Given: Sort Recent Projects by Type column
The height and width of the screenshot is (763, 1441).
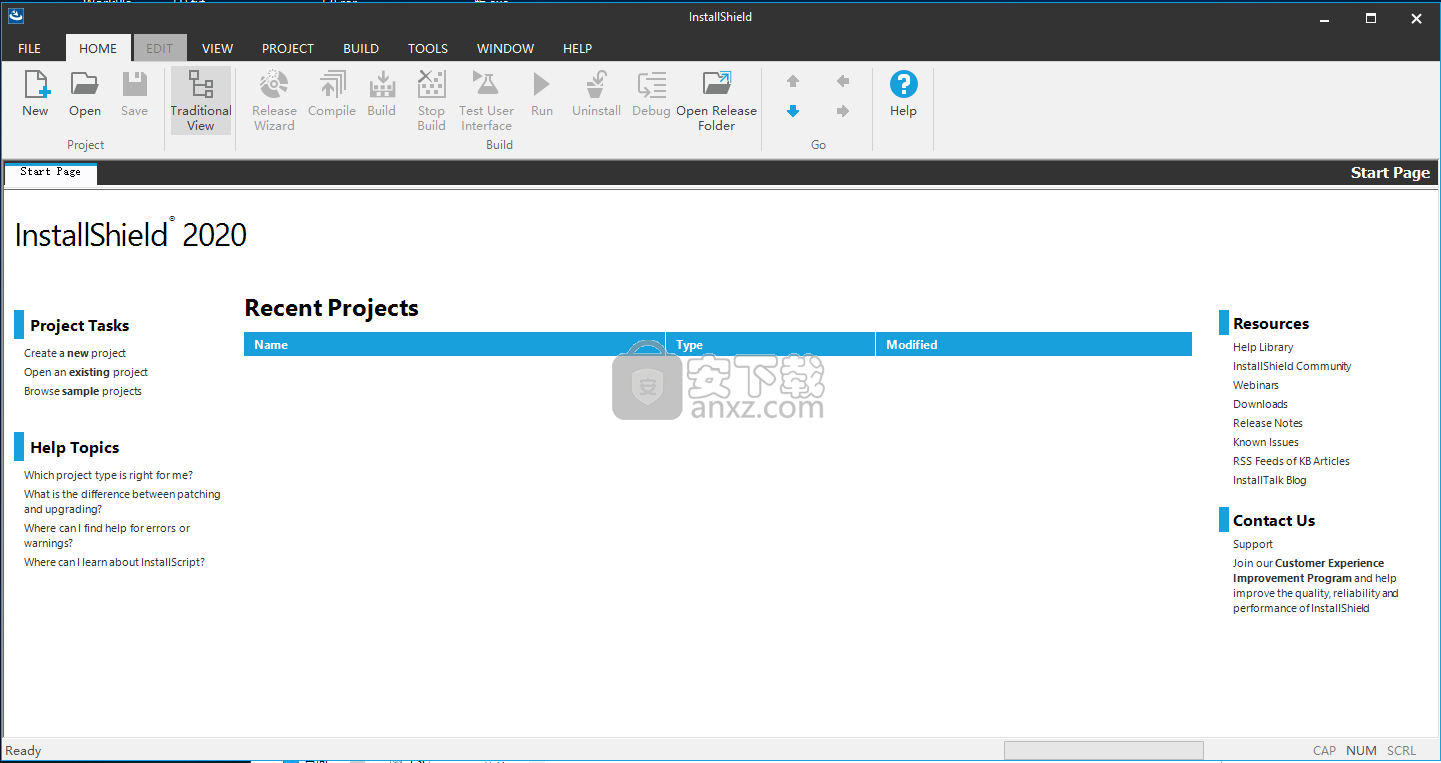Looking at the screenshot, I should 771,344.
